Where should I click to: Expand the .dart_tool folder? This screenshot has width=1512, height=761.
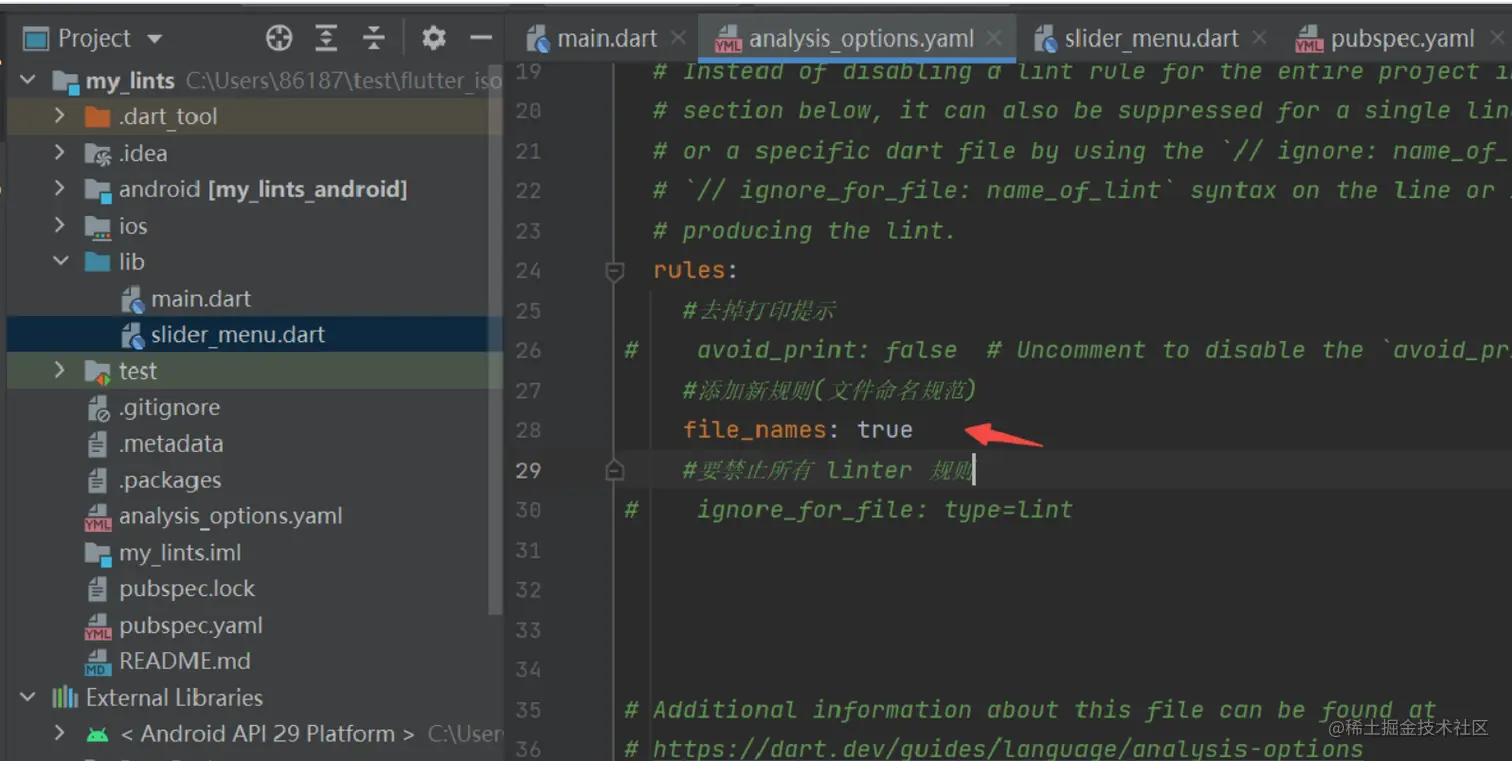pos(60,116)
